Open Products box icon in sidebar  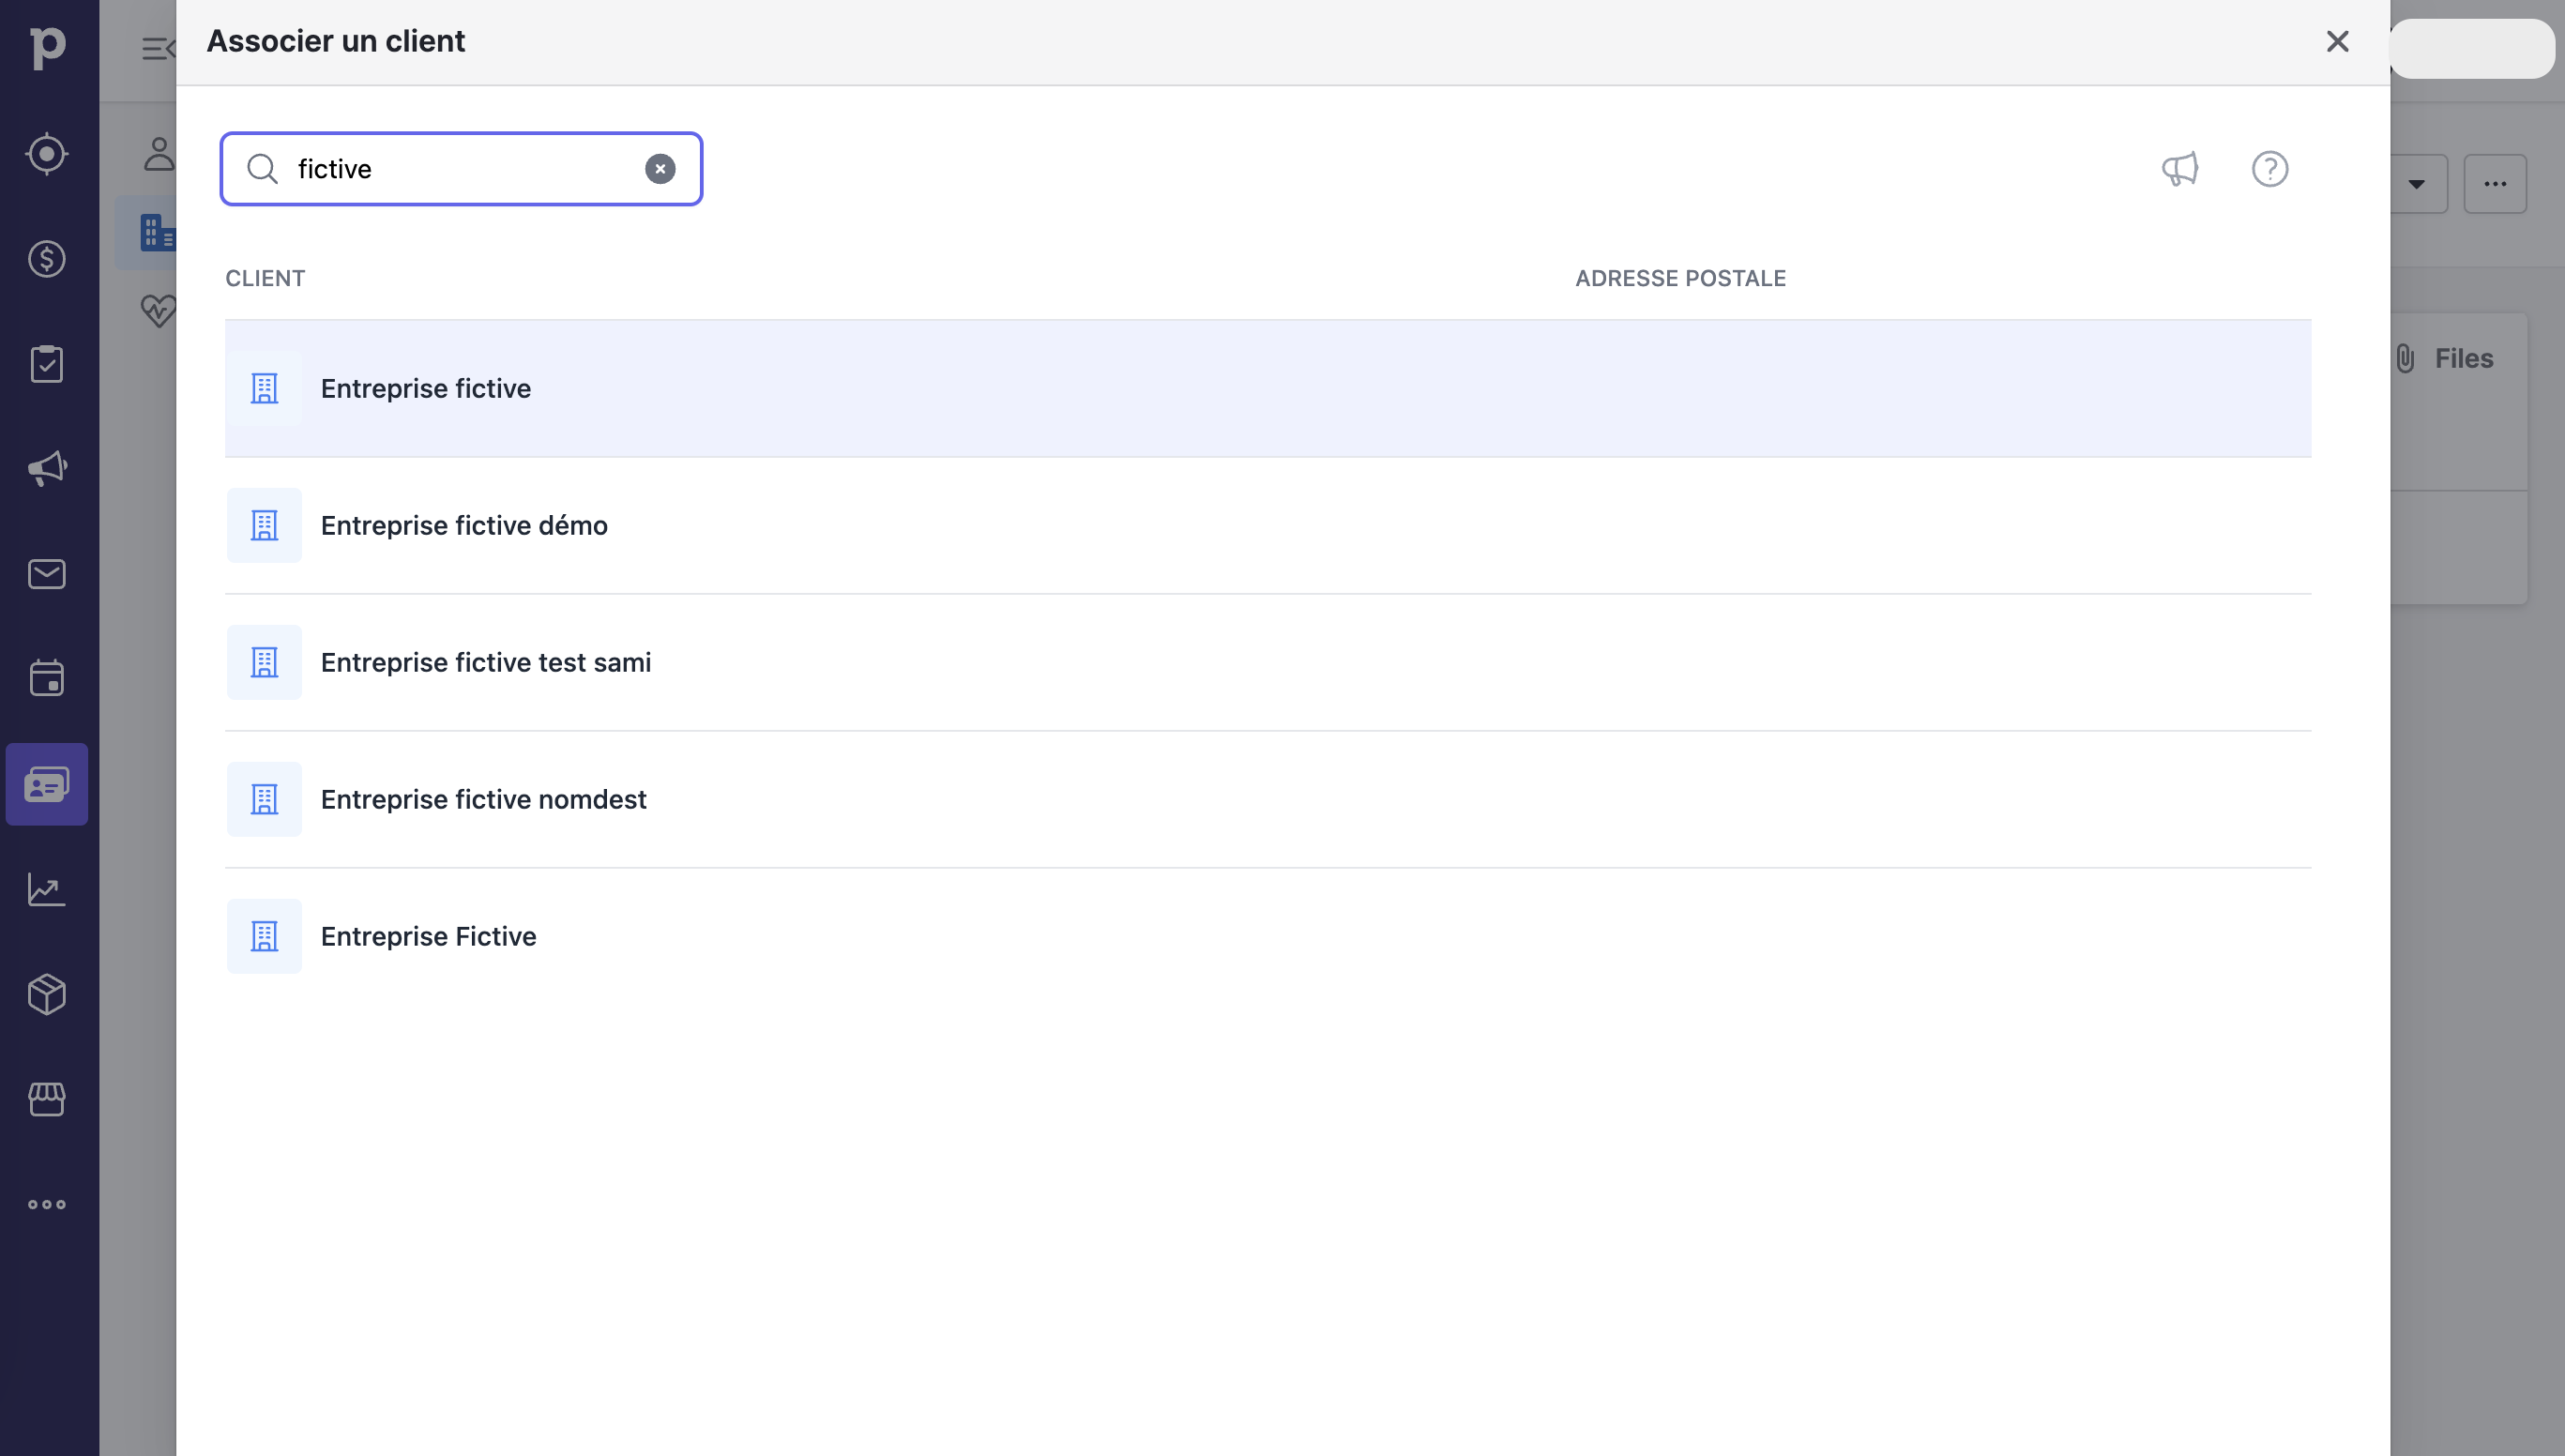(x=47, y=994)
